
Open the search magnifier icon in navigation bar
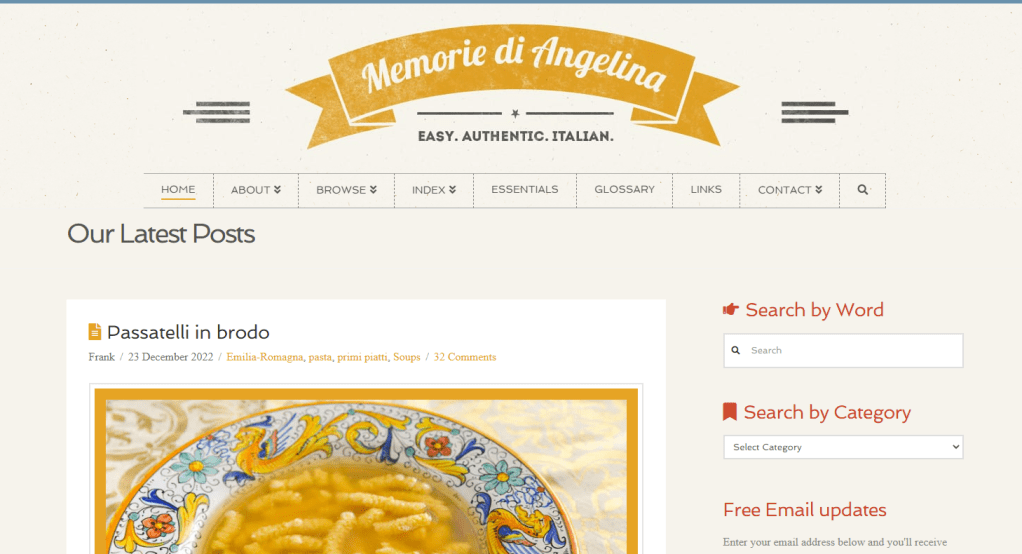click(862, 190)
